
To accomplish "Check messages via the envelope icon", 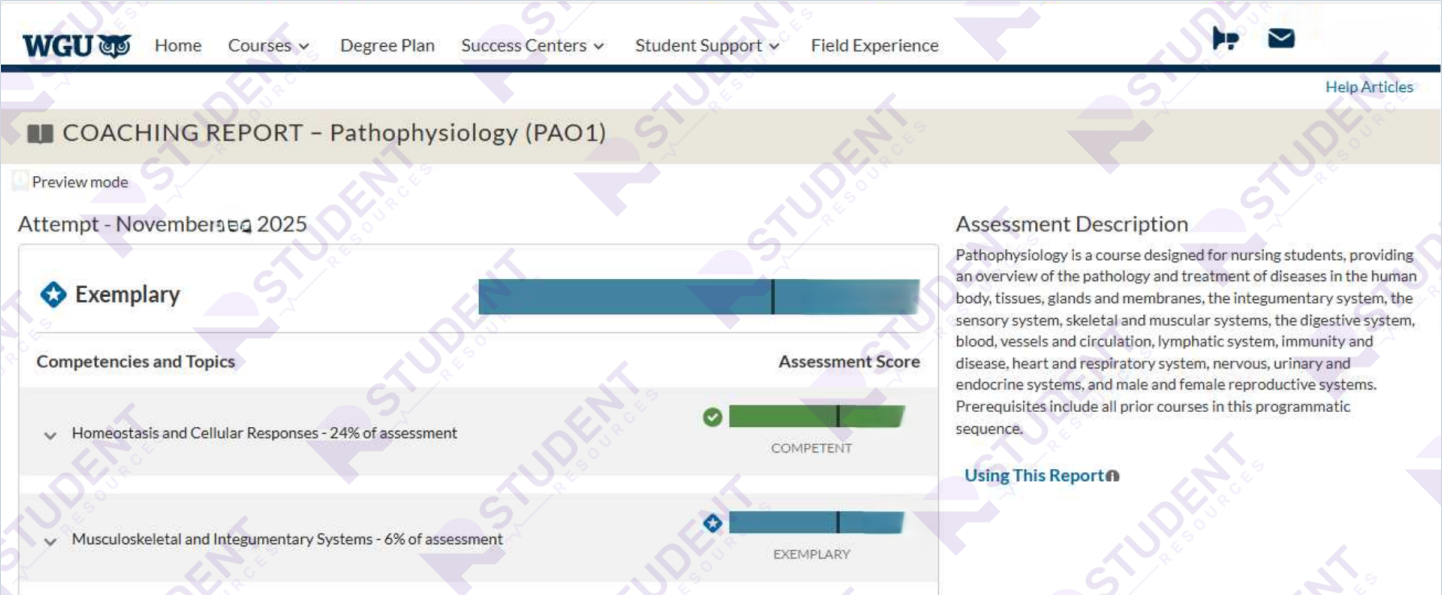I will pyautogui.click(x=1281, y=37).
